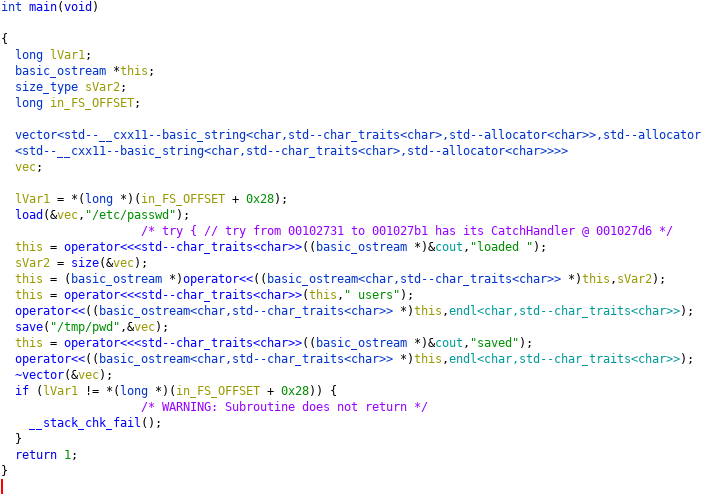
Task: Click the WARNING subroutine comment
Action: point(284,407)
